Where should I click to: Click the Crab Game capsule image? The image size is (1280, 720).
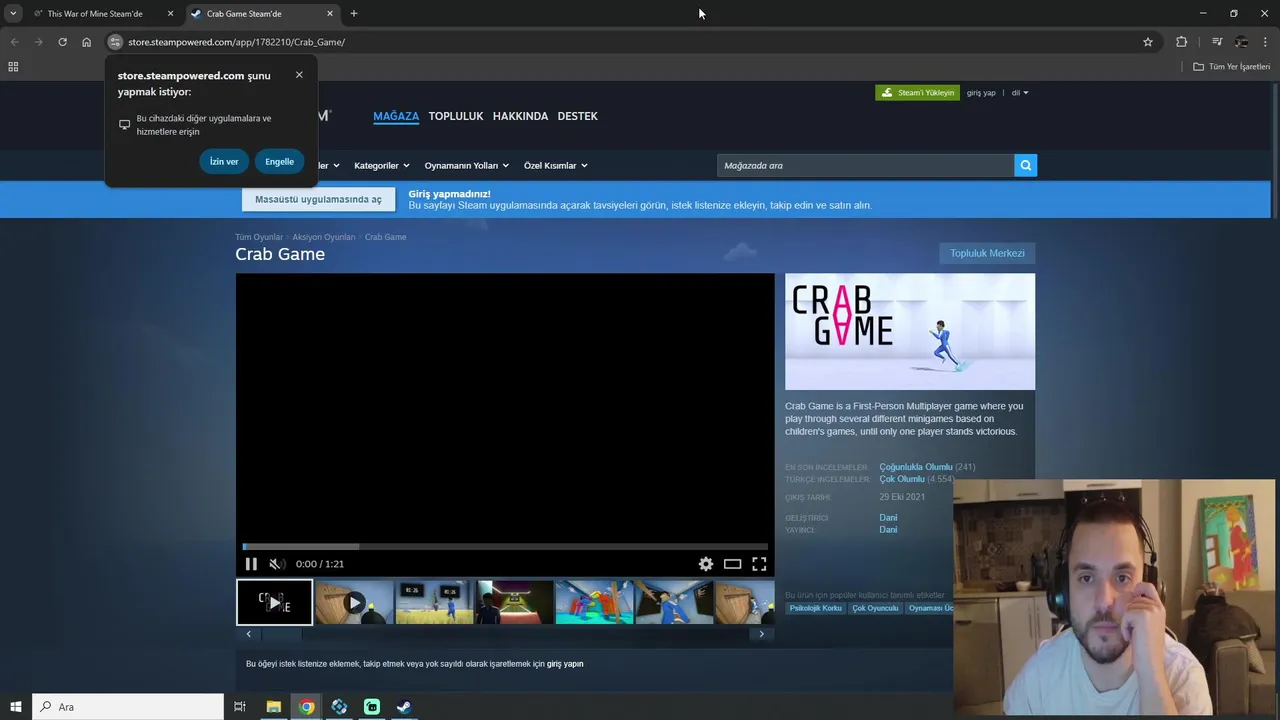coord(910,332)
